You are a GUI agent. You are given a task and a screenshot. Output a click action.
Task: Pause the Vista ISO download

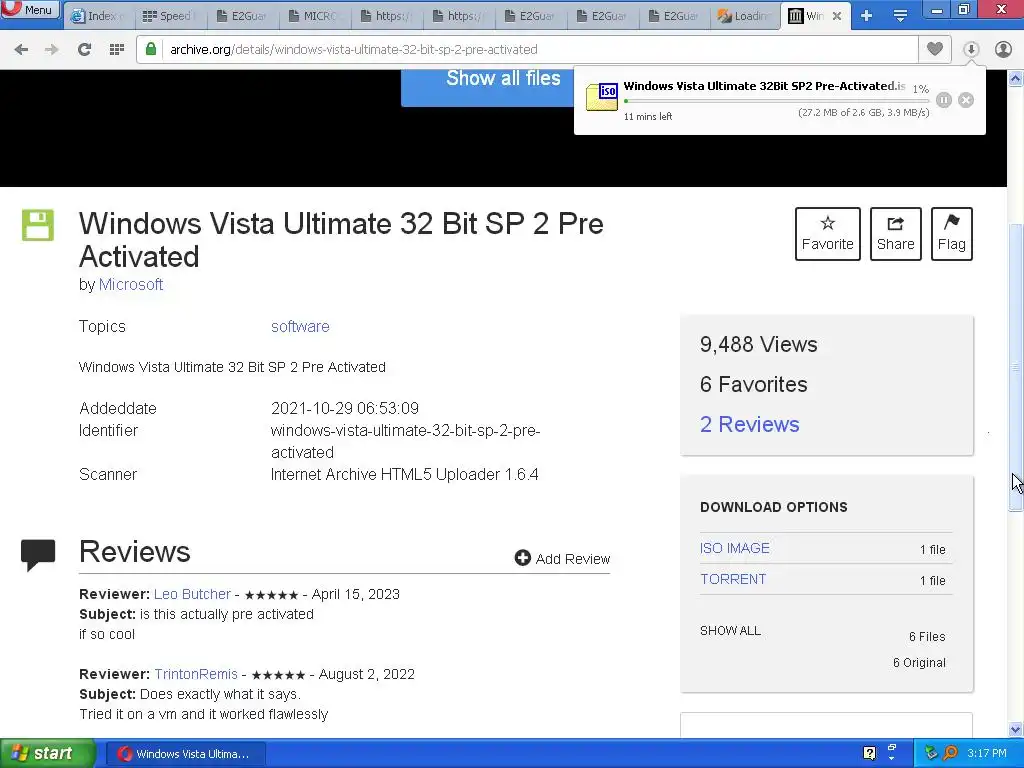tap(944, 100)
